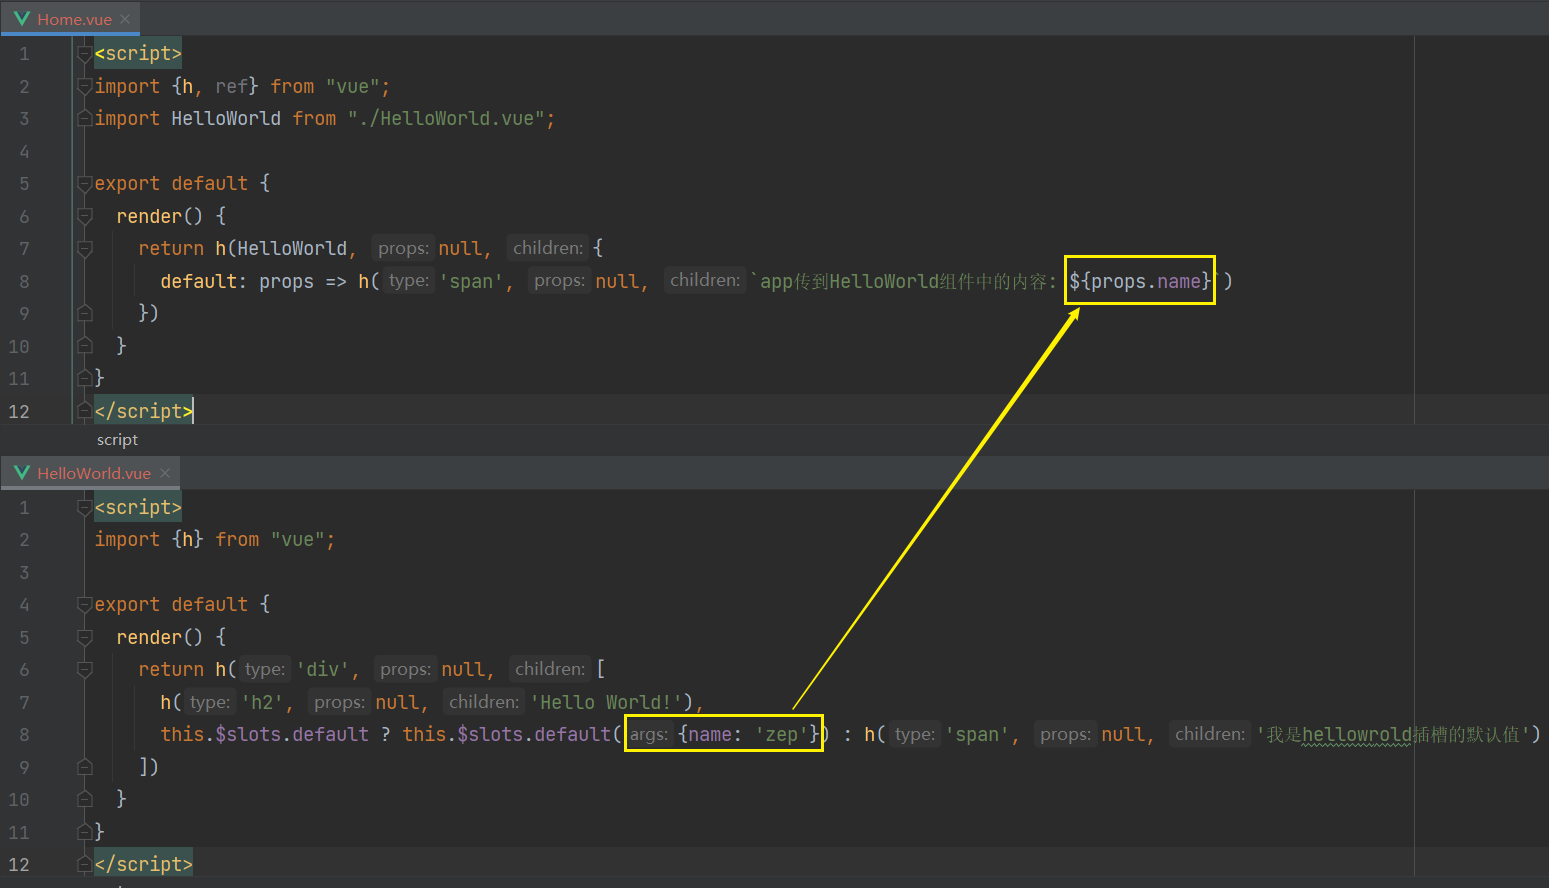Click fold marker beside closing script tag in Home.vue
1549x888 pixels.
pyautogui.click(x=85, y=411)
